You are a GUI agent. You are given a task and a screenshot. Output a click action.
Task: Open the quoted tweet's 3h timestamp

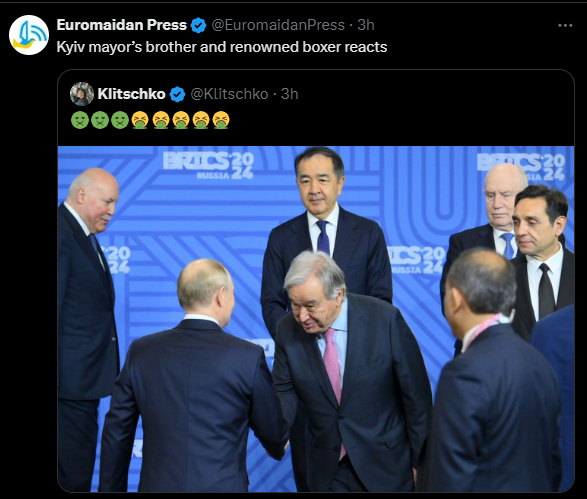click(x=289, y=94)
